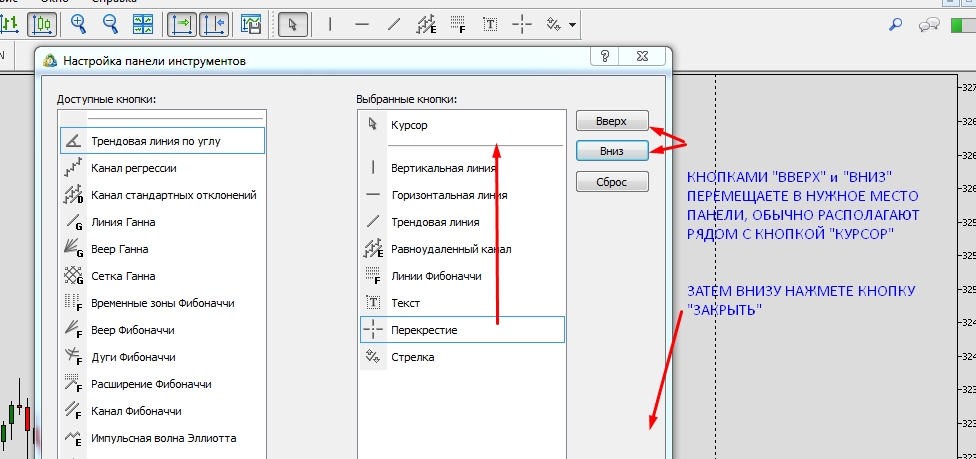Select 'Импульсная волна Эллиотта' in available list
The width and height of the screenshot is (976, 459).
pyautogui.click(x=162, y=438)
